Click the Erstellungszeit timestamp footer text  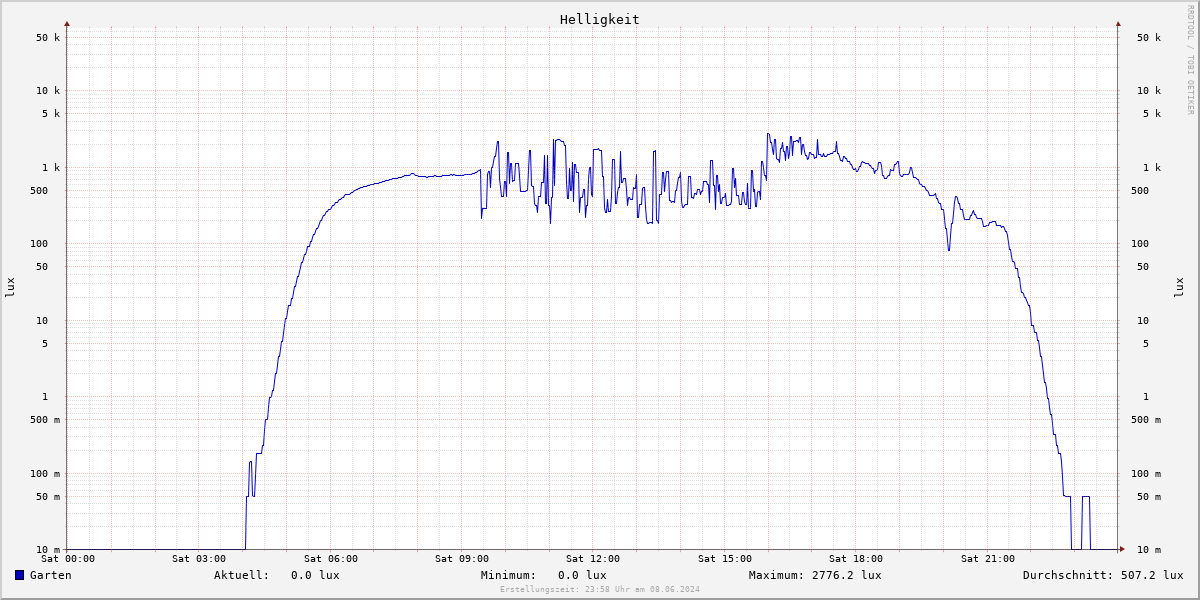tap(600, 589)
